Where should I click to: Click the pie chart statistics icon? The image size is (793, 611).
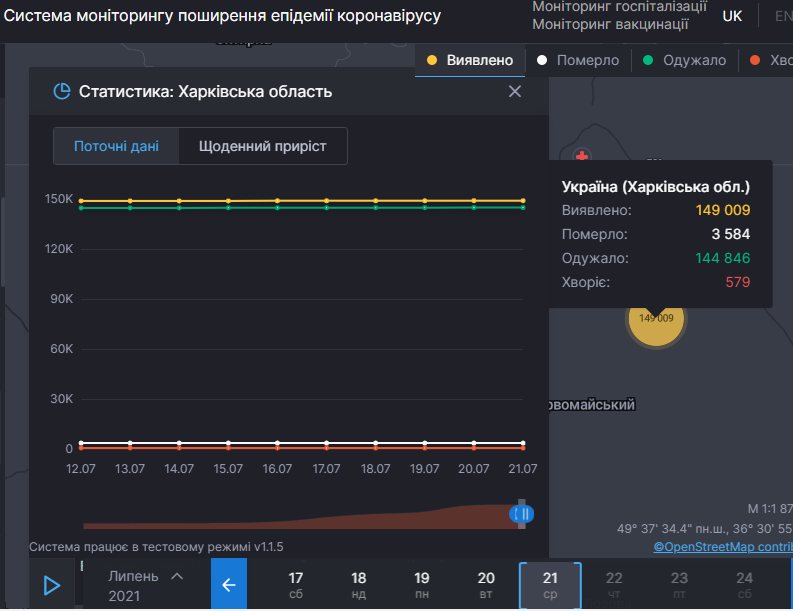tap(61, 92)
